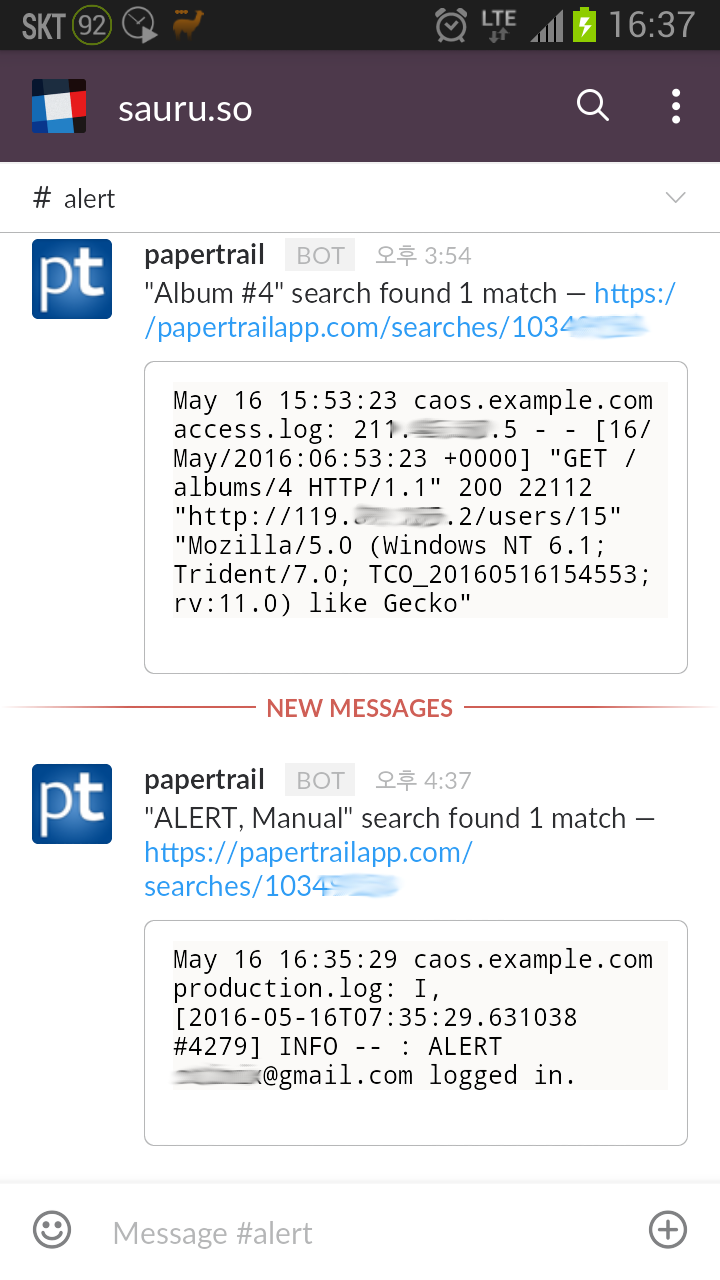Open the sauru.so team name header

tap(185, 108)
